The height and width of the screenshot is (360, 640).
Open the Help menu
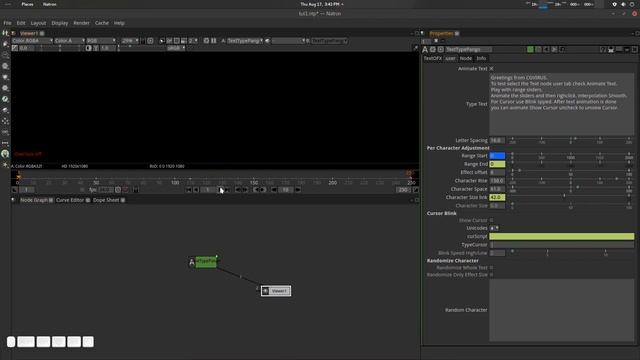pyautogui.click(x=119, y=23)
